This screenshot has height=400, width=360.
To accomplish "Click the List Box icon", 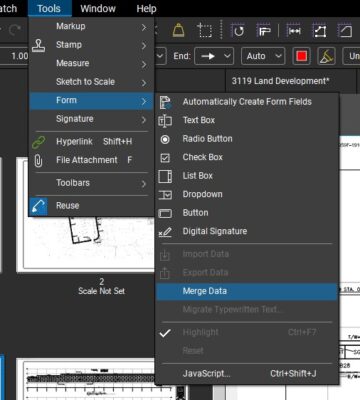I will (x=165, y=177).
